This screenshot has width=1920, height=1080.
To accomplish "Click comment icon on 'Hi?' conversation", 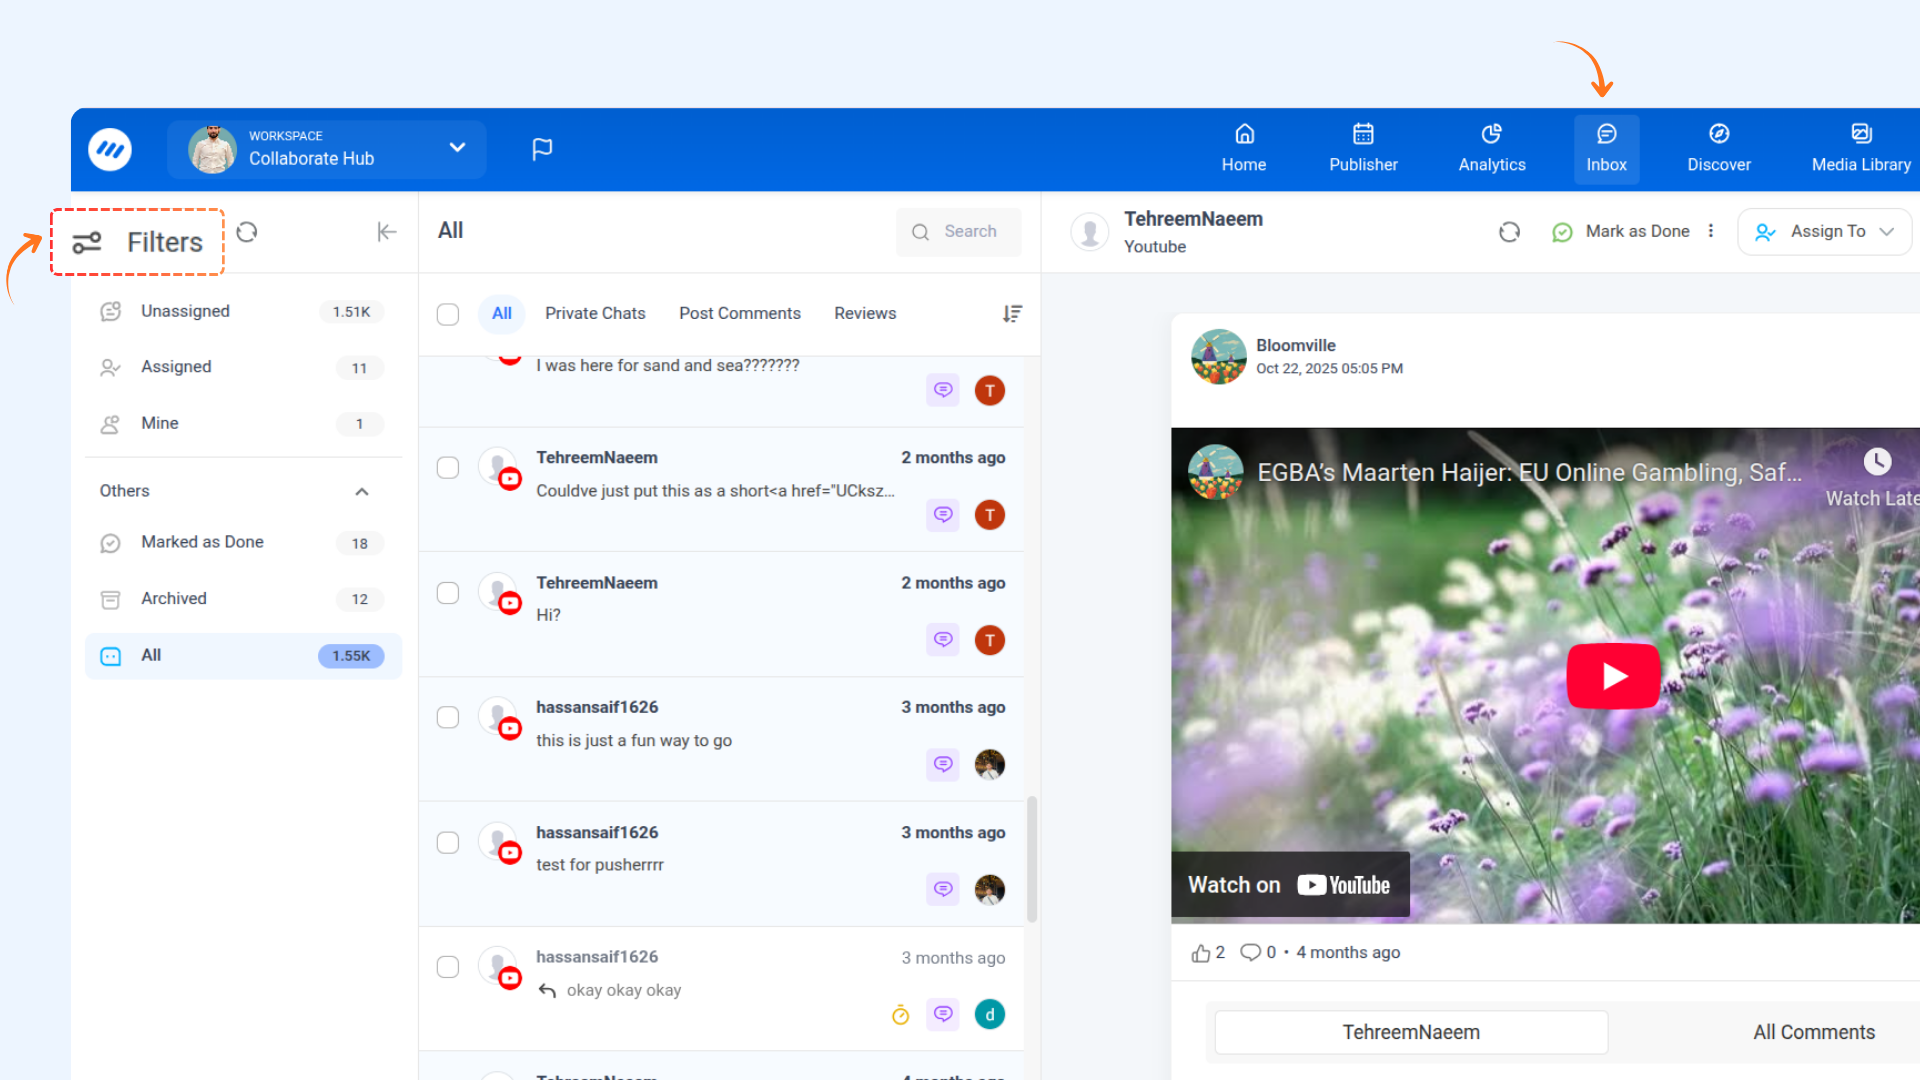I will point(943,640).
